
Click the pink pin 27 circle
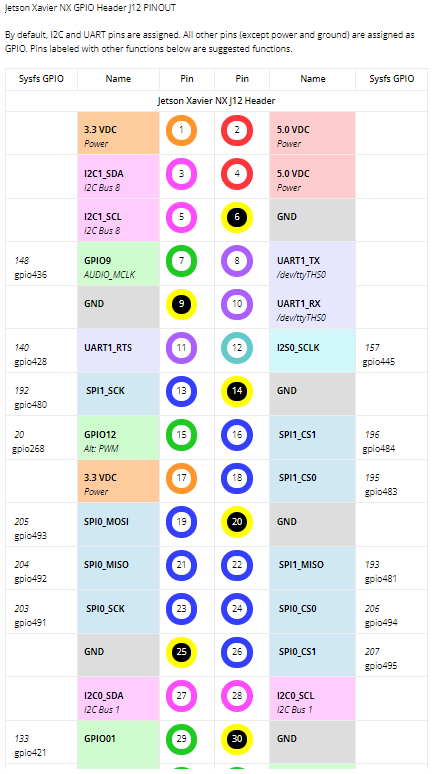(181, 696)
